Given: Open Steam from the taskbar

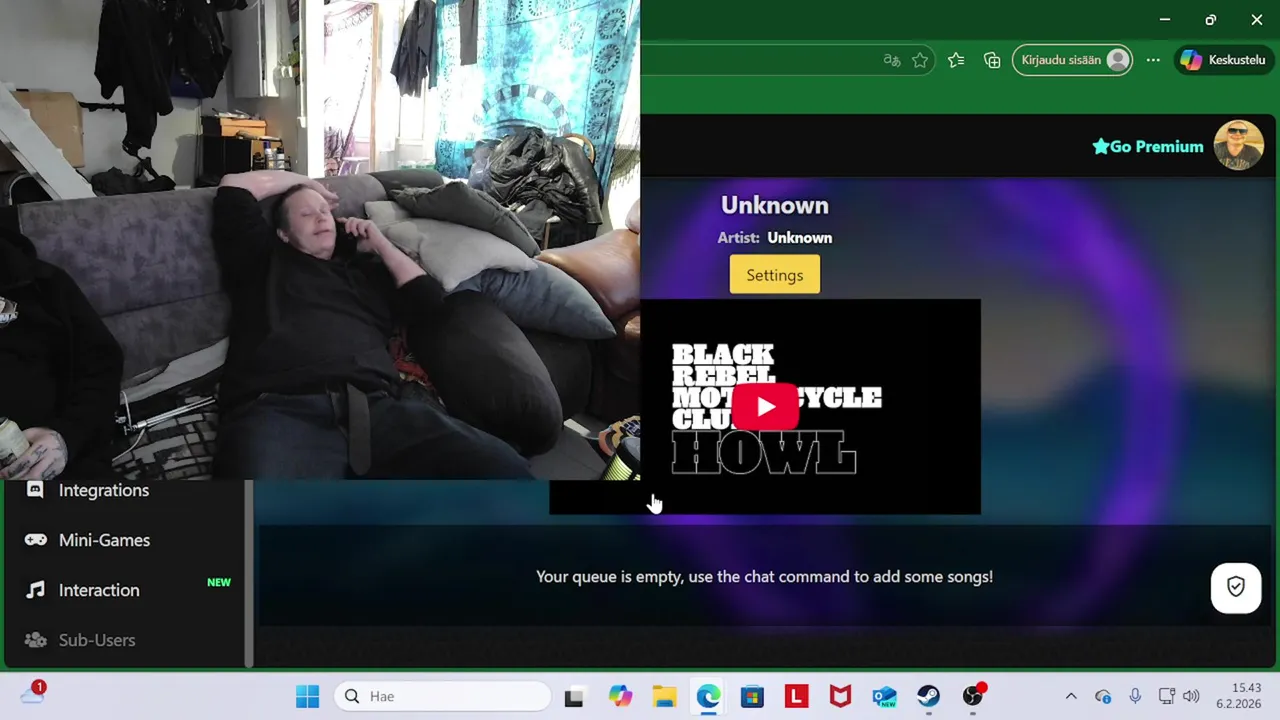Looking at the screenshot, I should 928,696.
